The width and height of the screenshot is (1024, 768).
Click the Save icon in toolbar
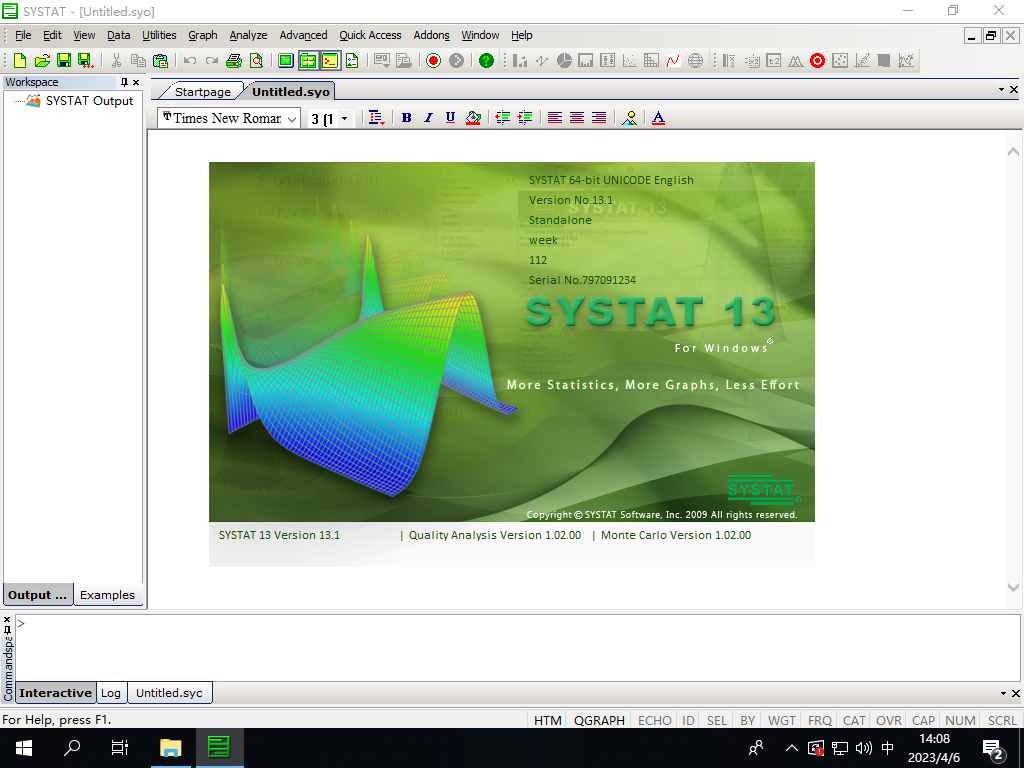point(64,61)
